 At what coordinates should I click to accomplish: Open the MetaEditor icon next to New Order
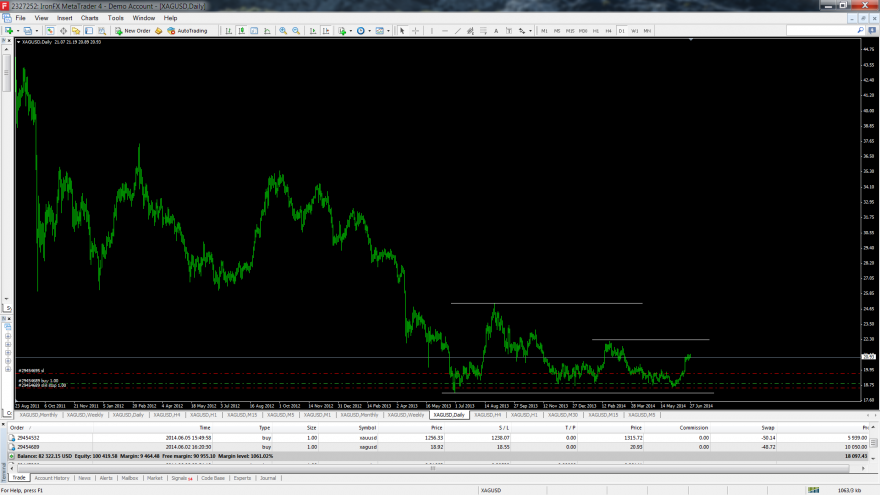159,31
